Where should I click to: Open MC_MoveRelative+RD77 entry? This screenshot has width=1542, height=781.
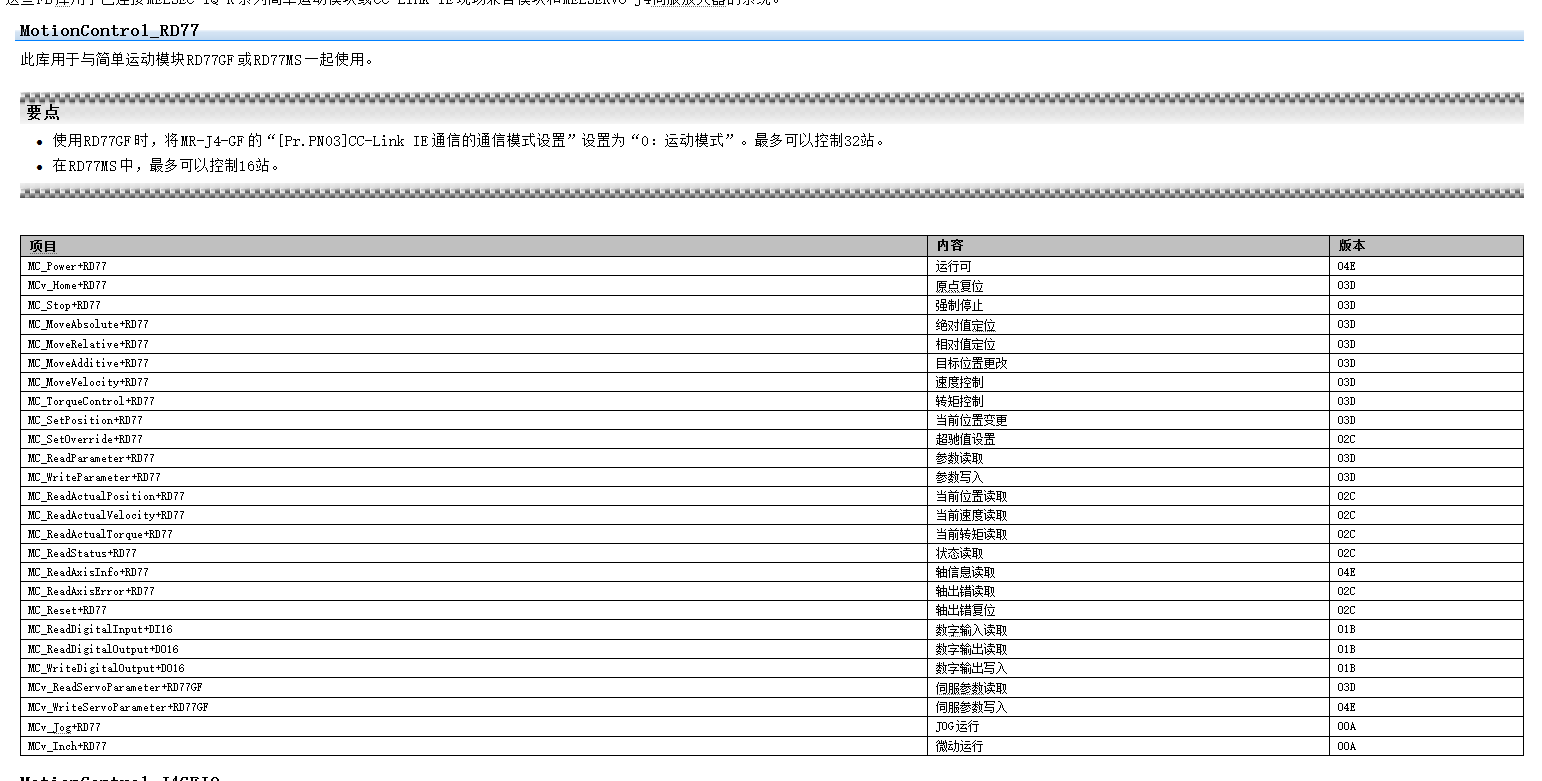point(88,344)
